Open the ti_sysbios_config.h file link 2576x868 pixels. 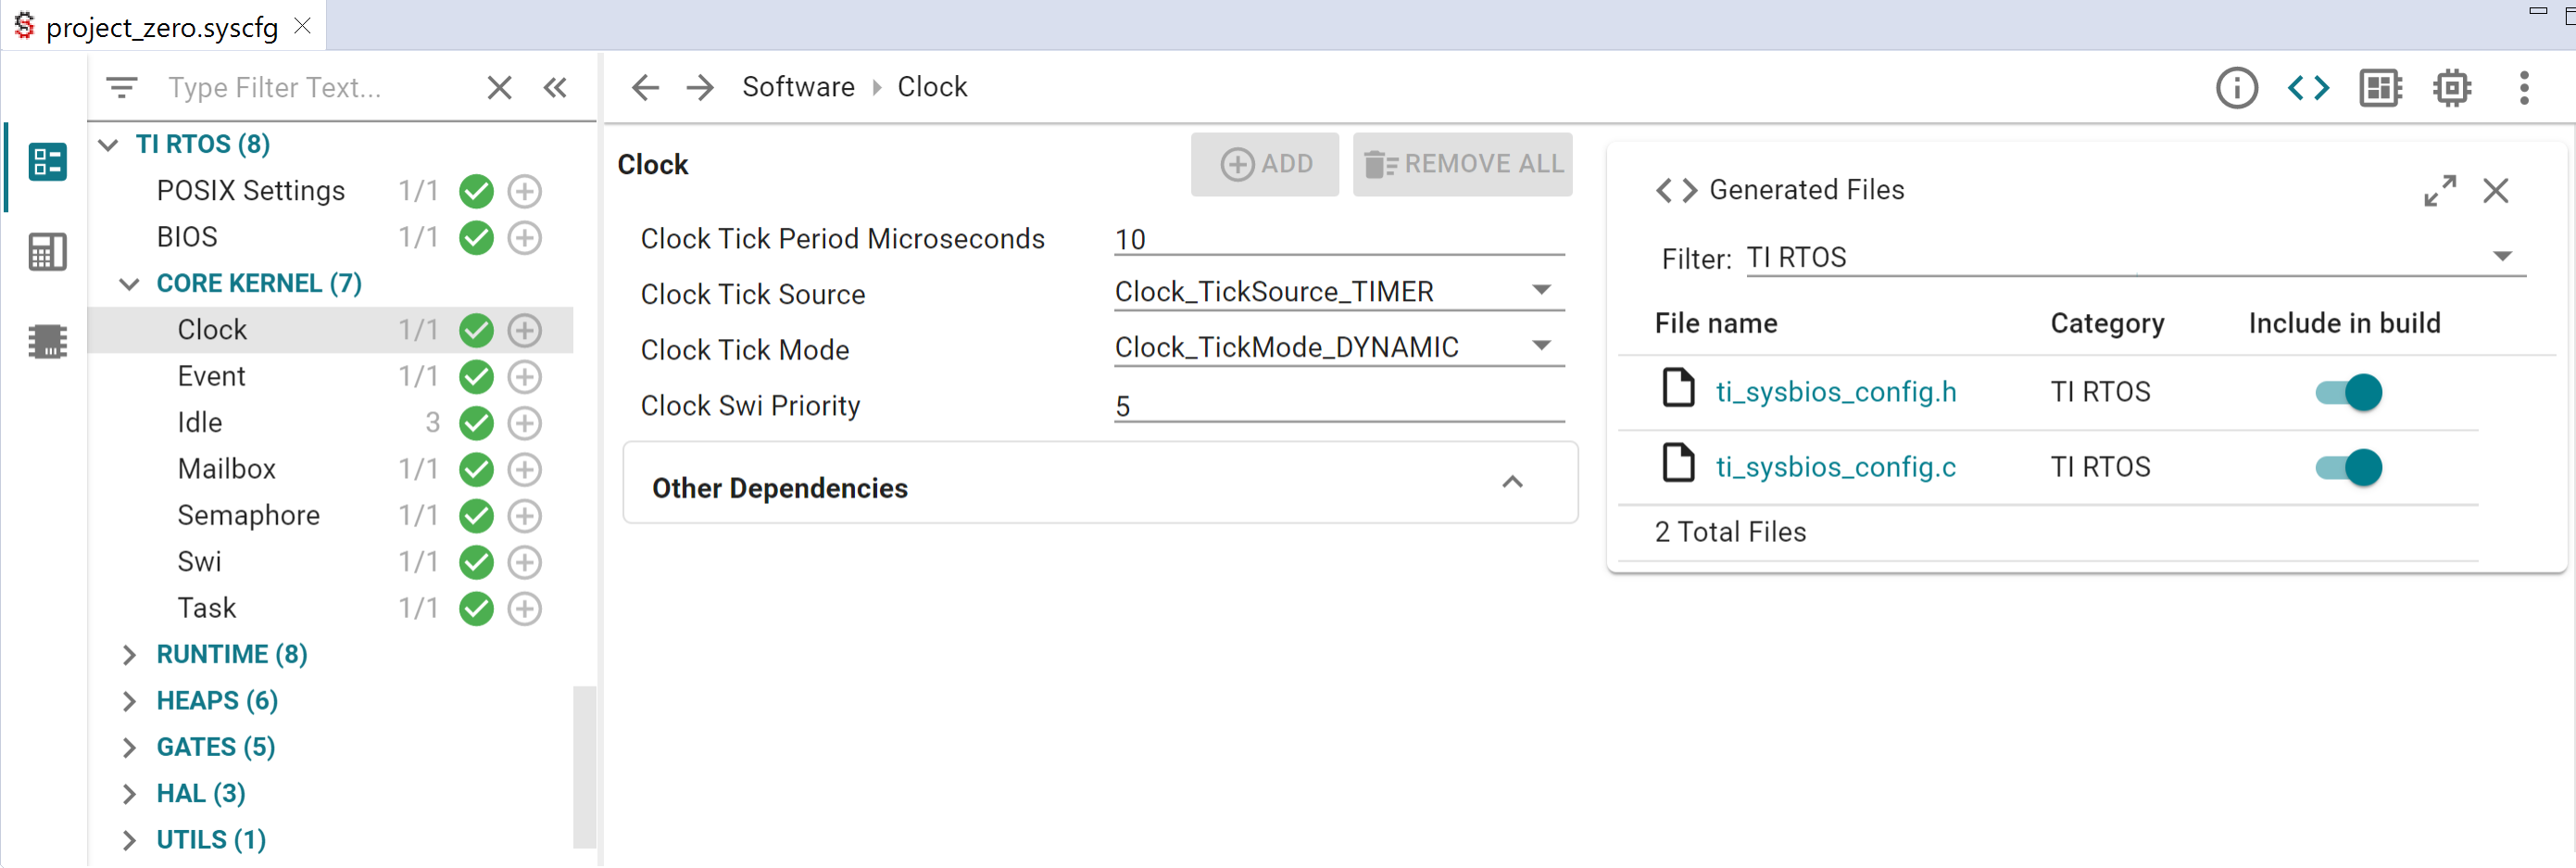click(1837, 392)
